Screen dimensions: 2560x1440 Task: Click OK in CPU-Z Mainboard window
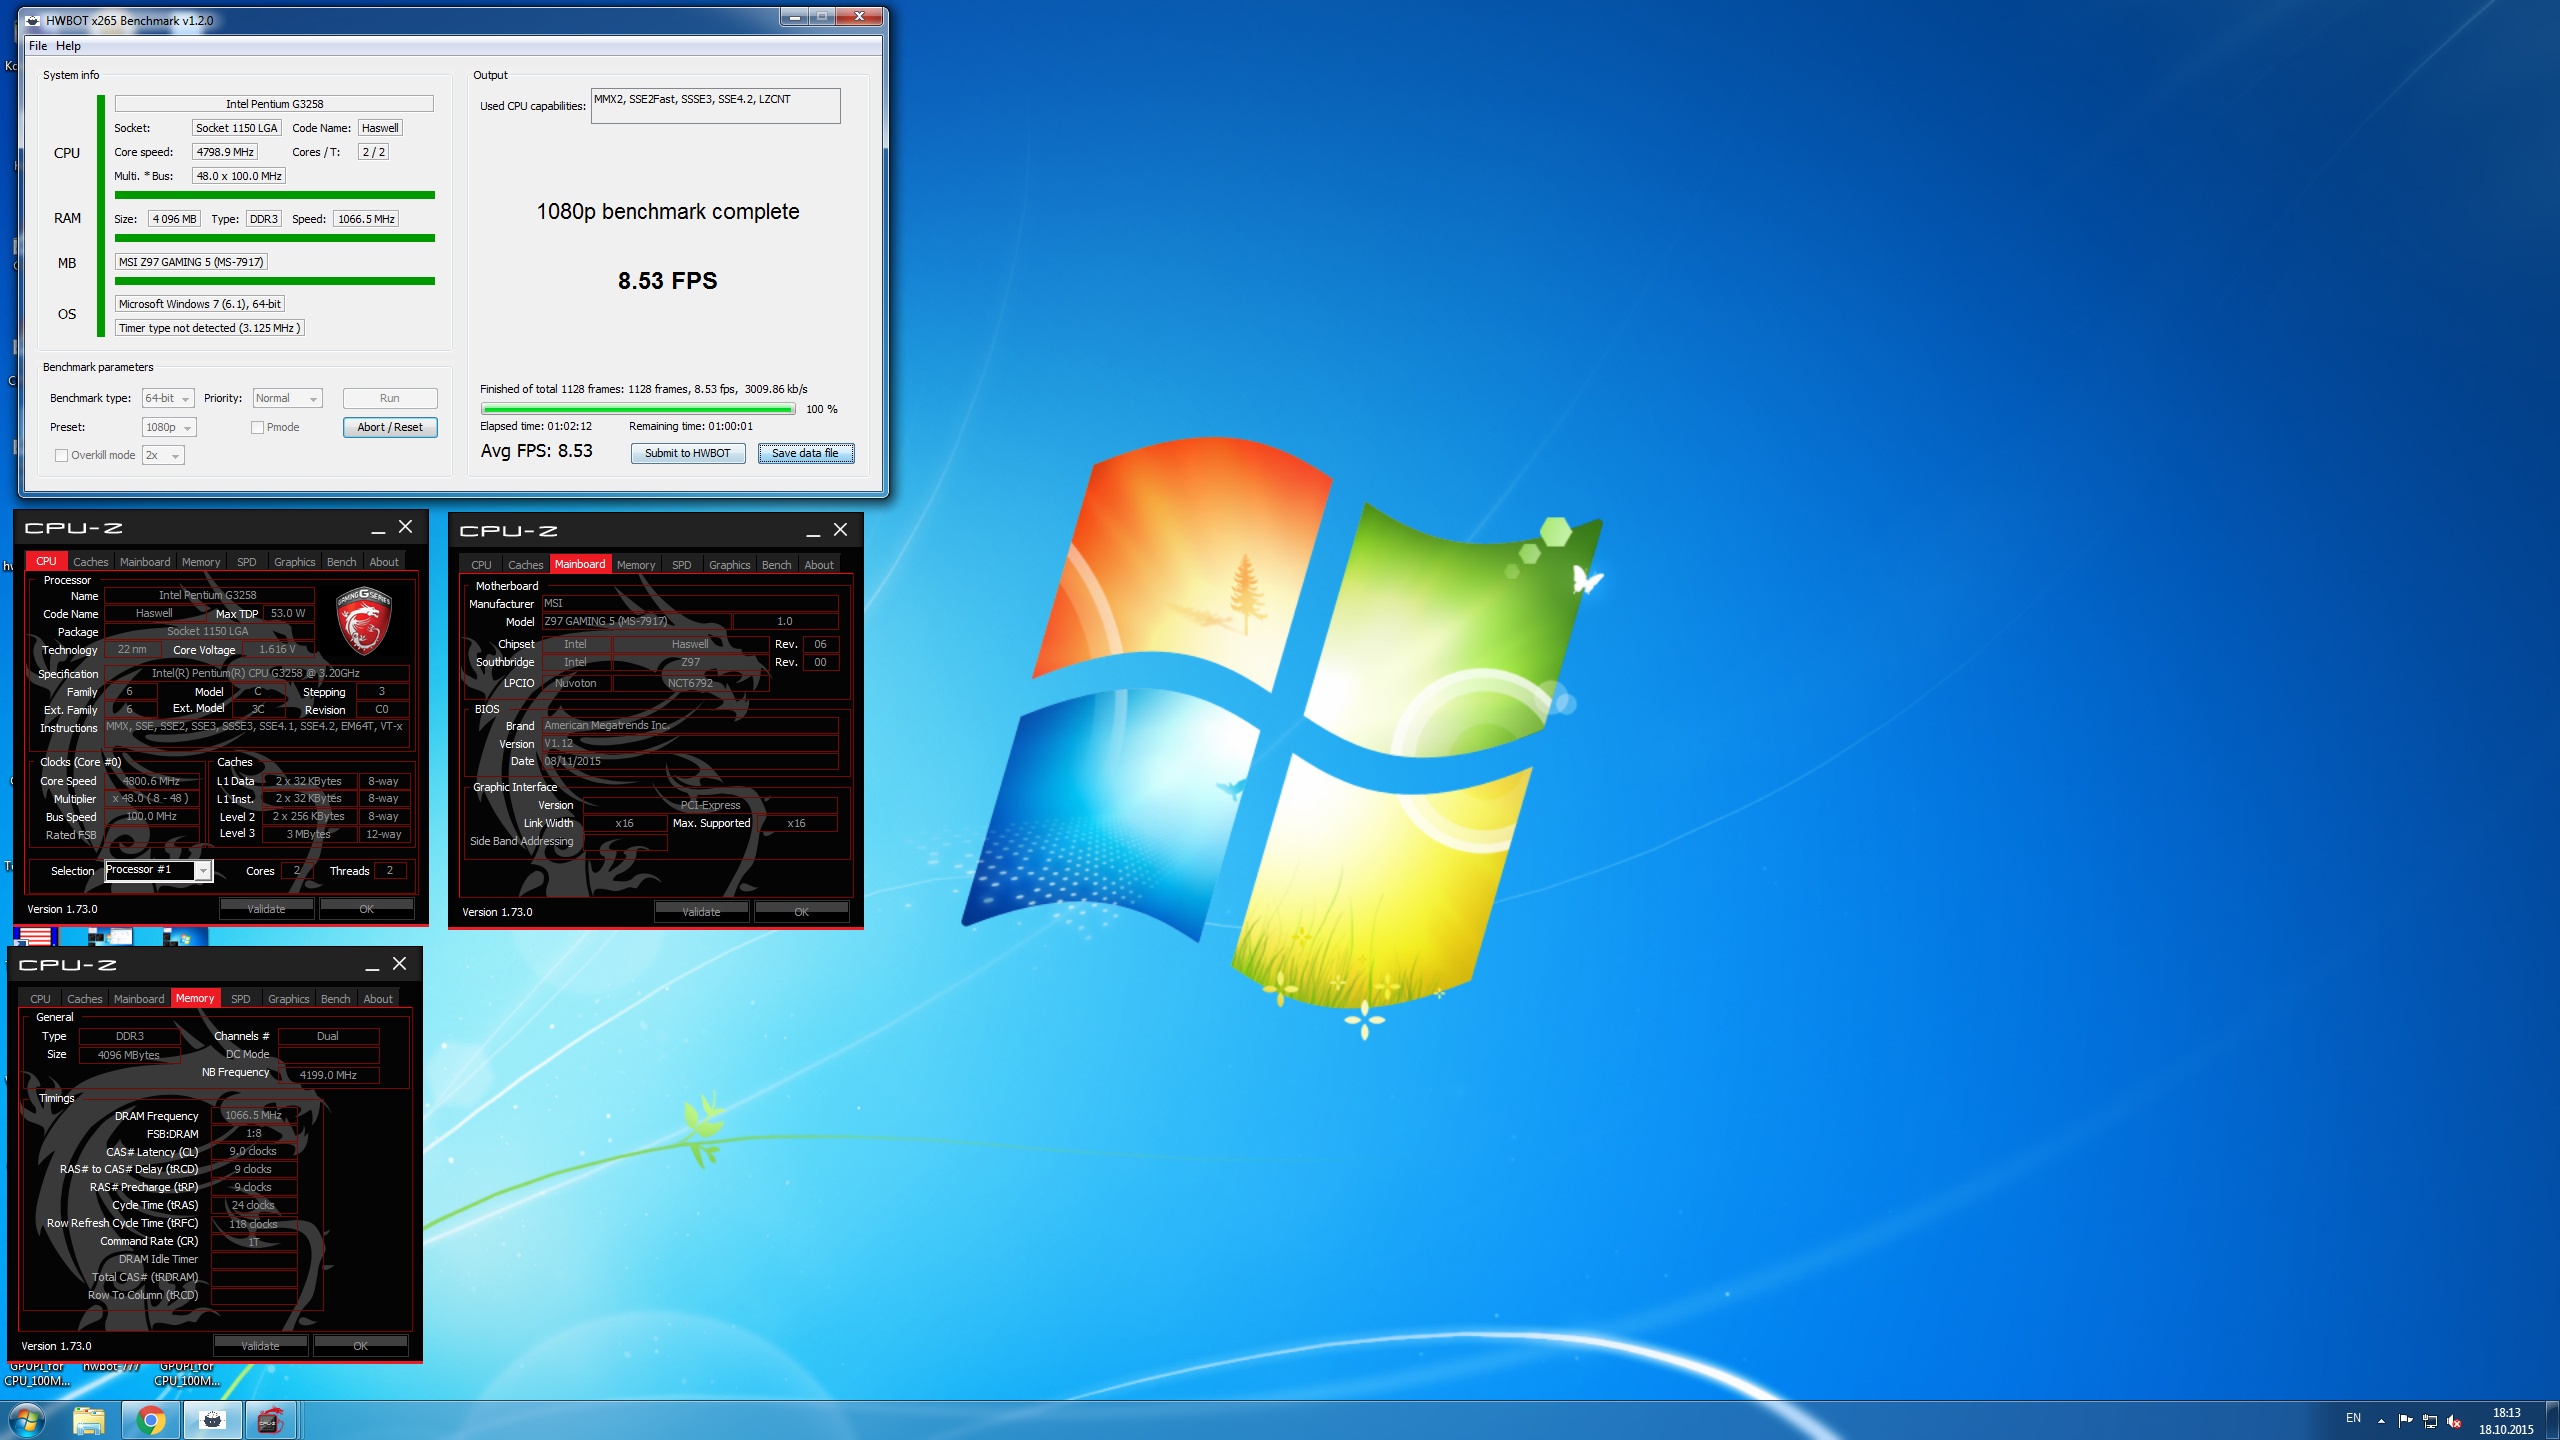point(802,912)
